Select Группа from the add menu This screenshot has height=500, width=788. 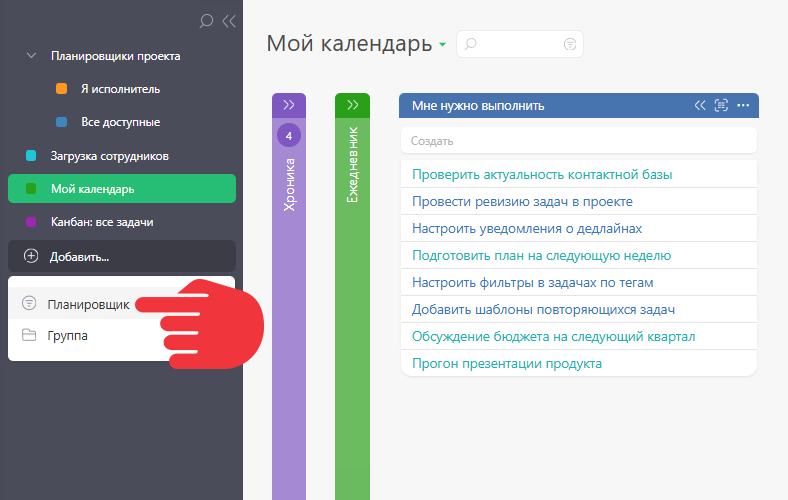click(x=68, y=336)
